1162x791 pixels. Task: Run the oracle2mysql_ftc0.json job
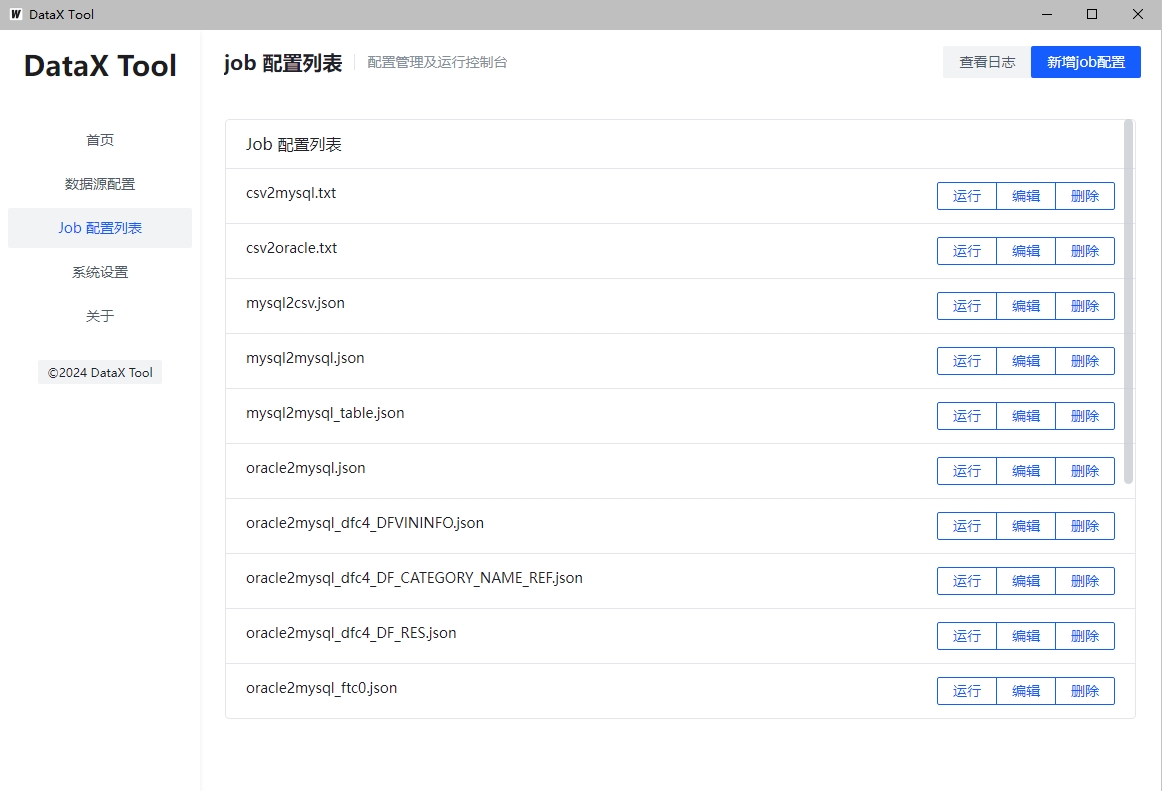966,691
